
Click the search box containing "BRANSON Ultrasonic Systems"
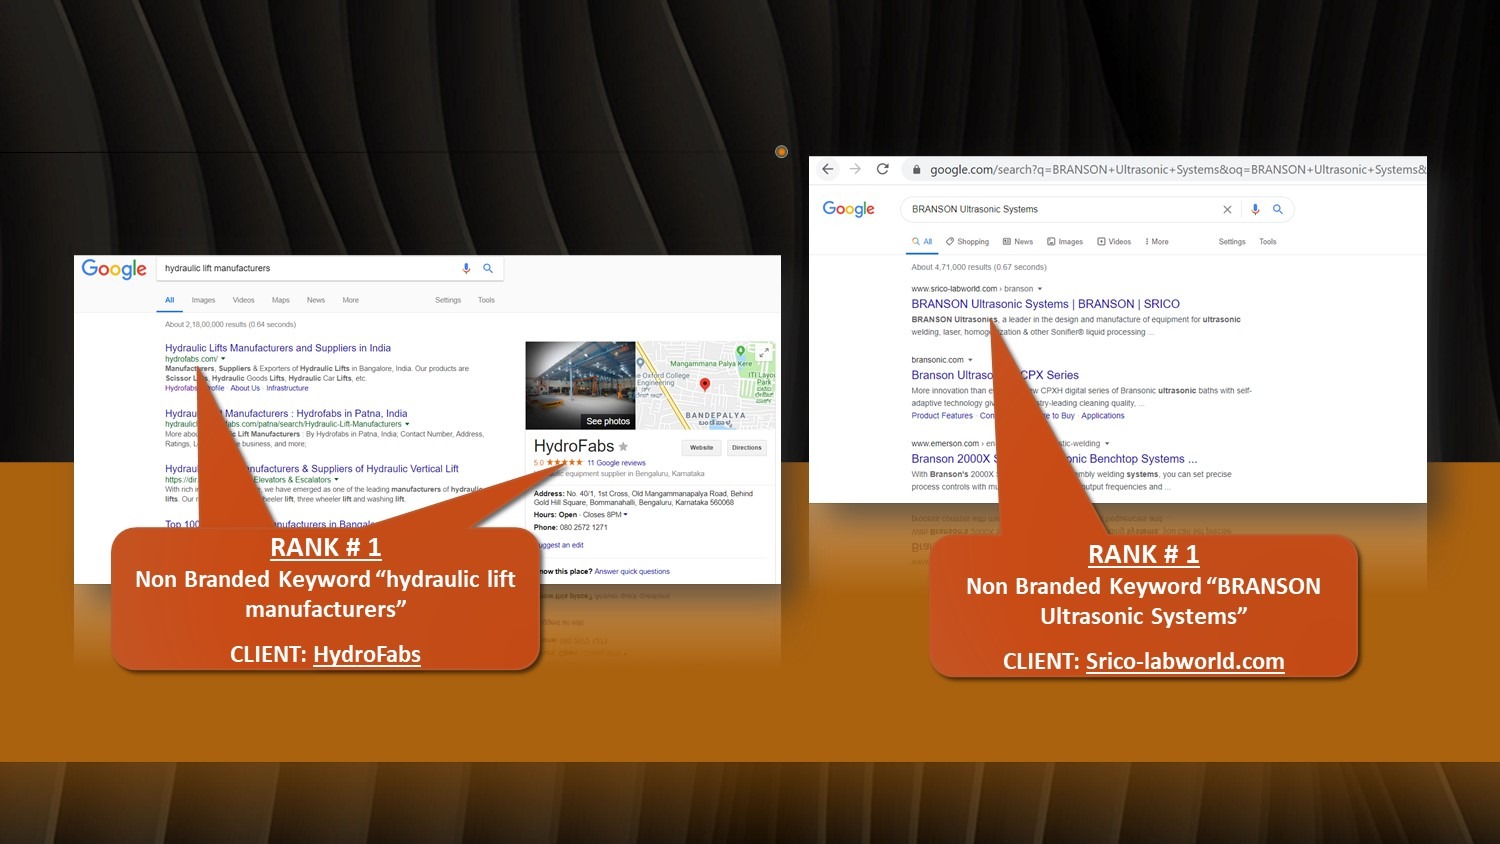pyautogui.click(x=1097, y=209)
